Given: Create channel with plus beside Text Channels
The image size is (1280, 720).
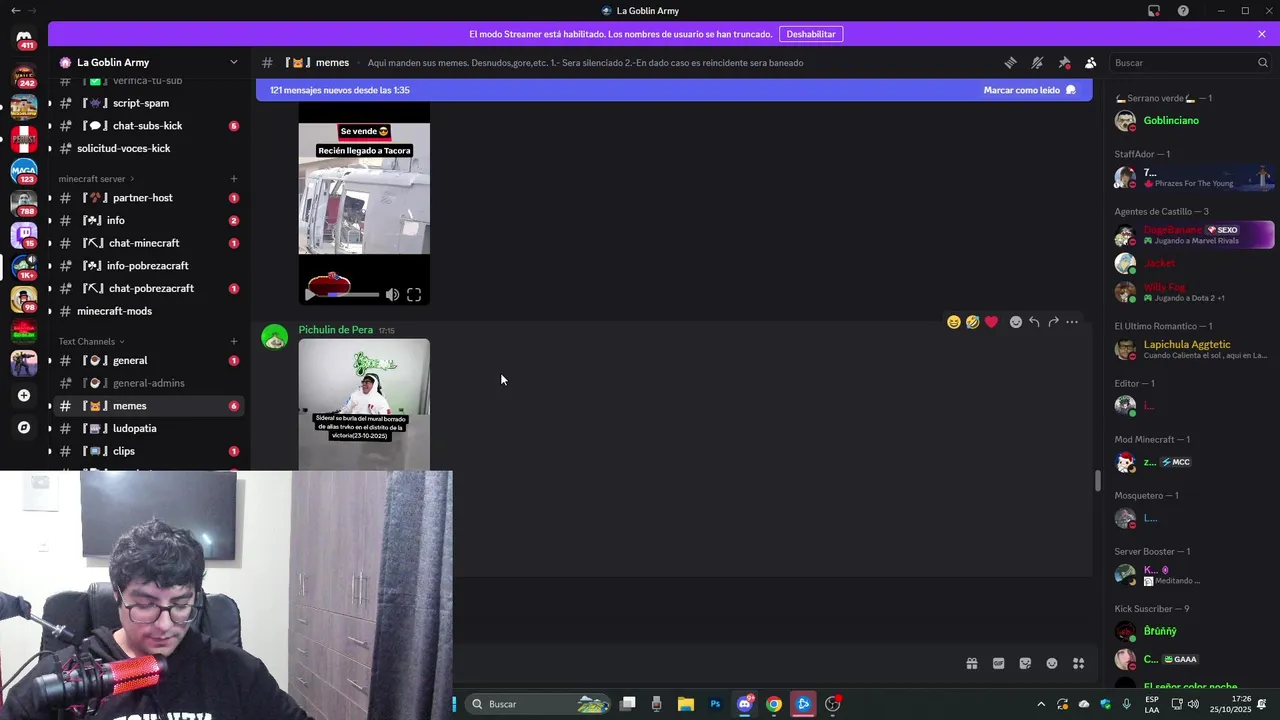Looking at the screenshot, I should coord(234,341).
